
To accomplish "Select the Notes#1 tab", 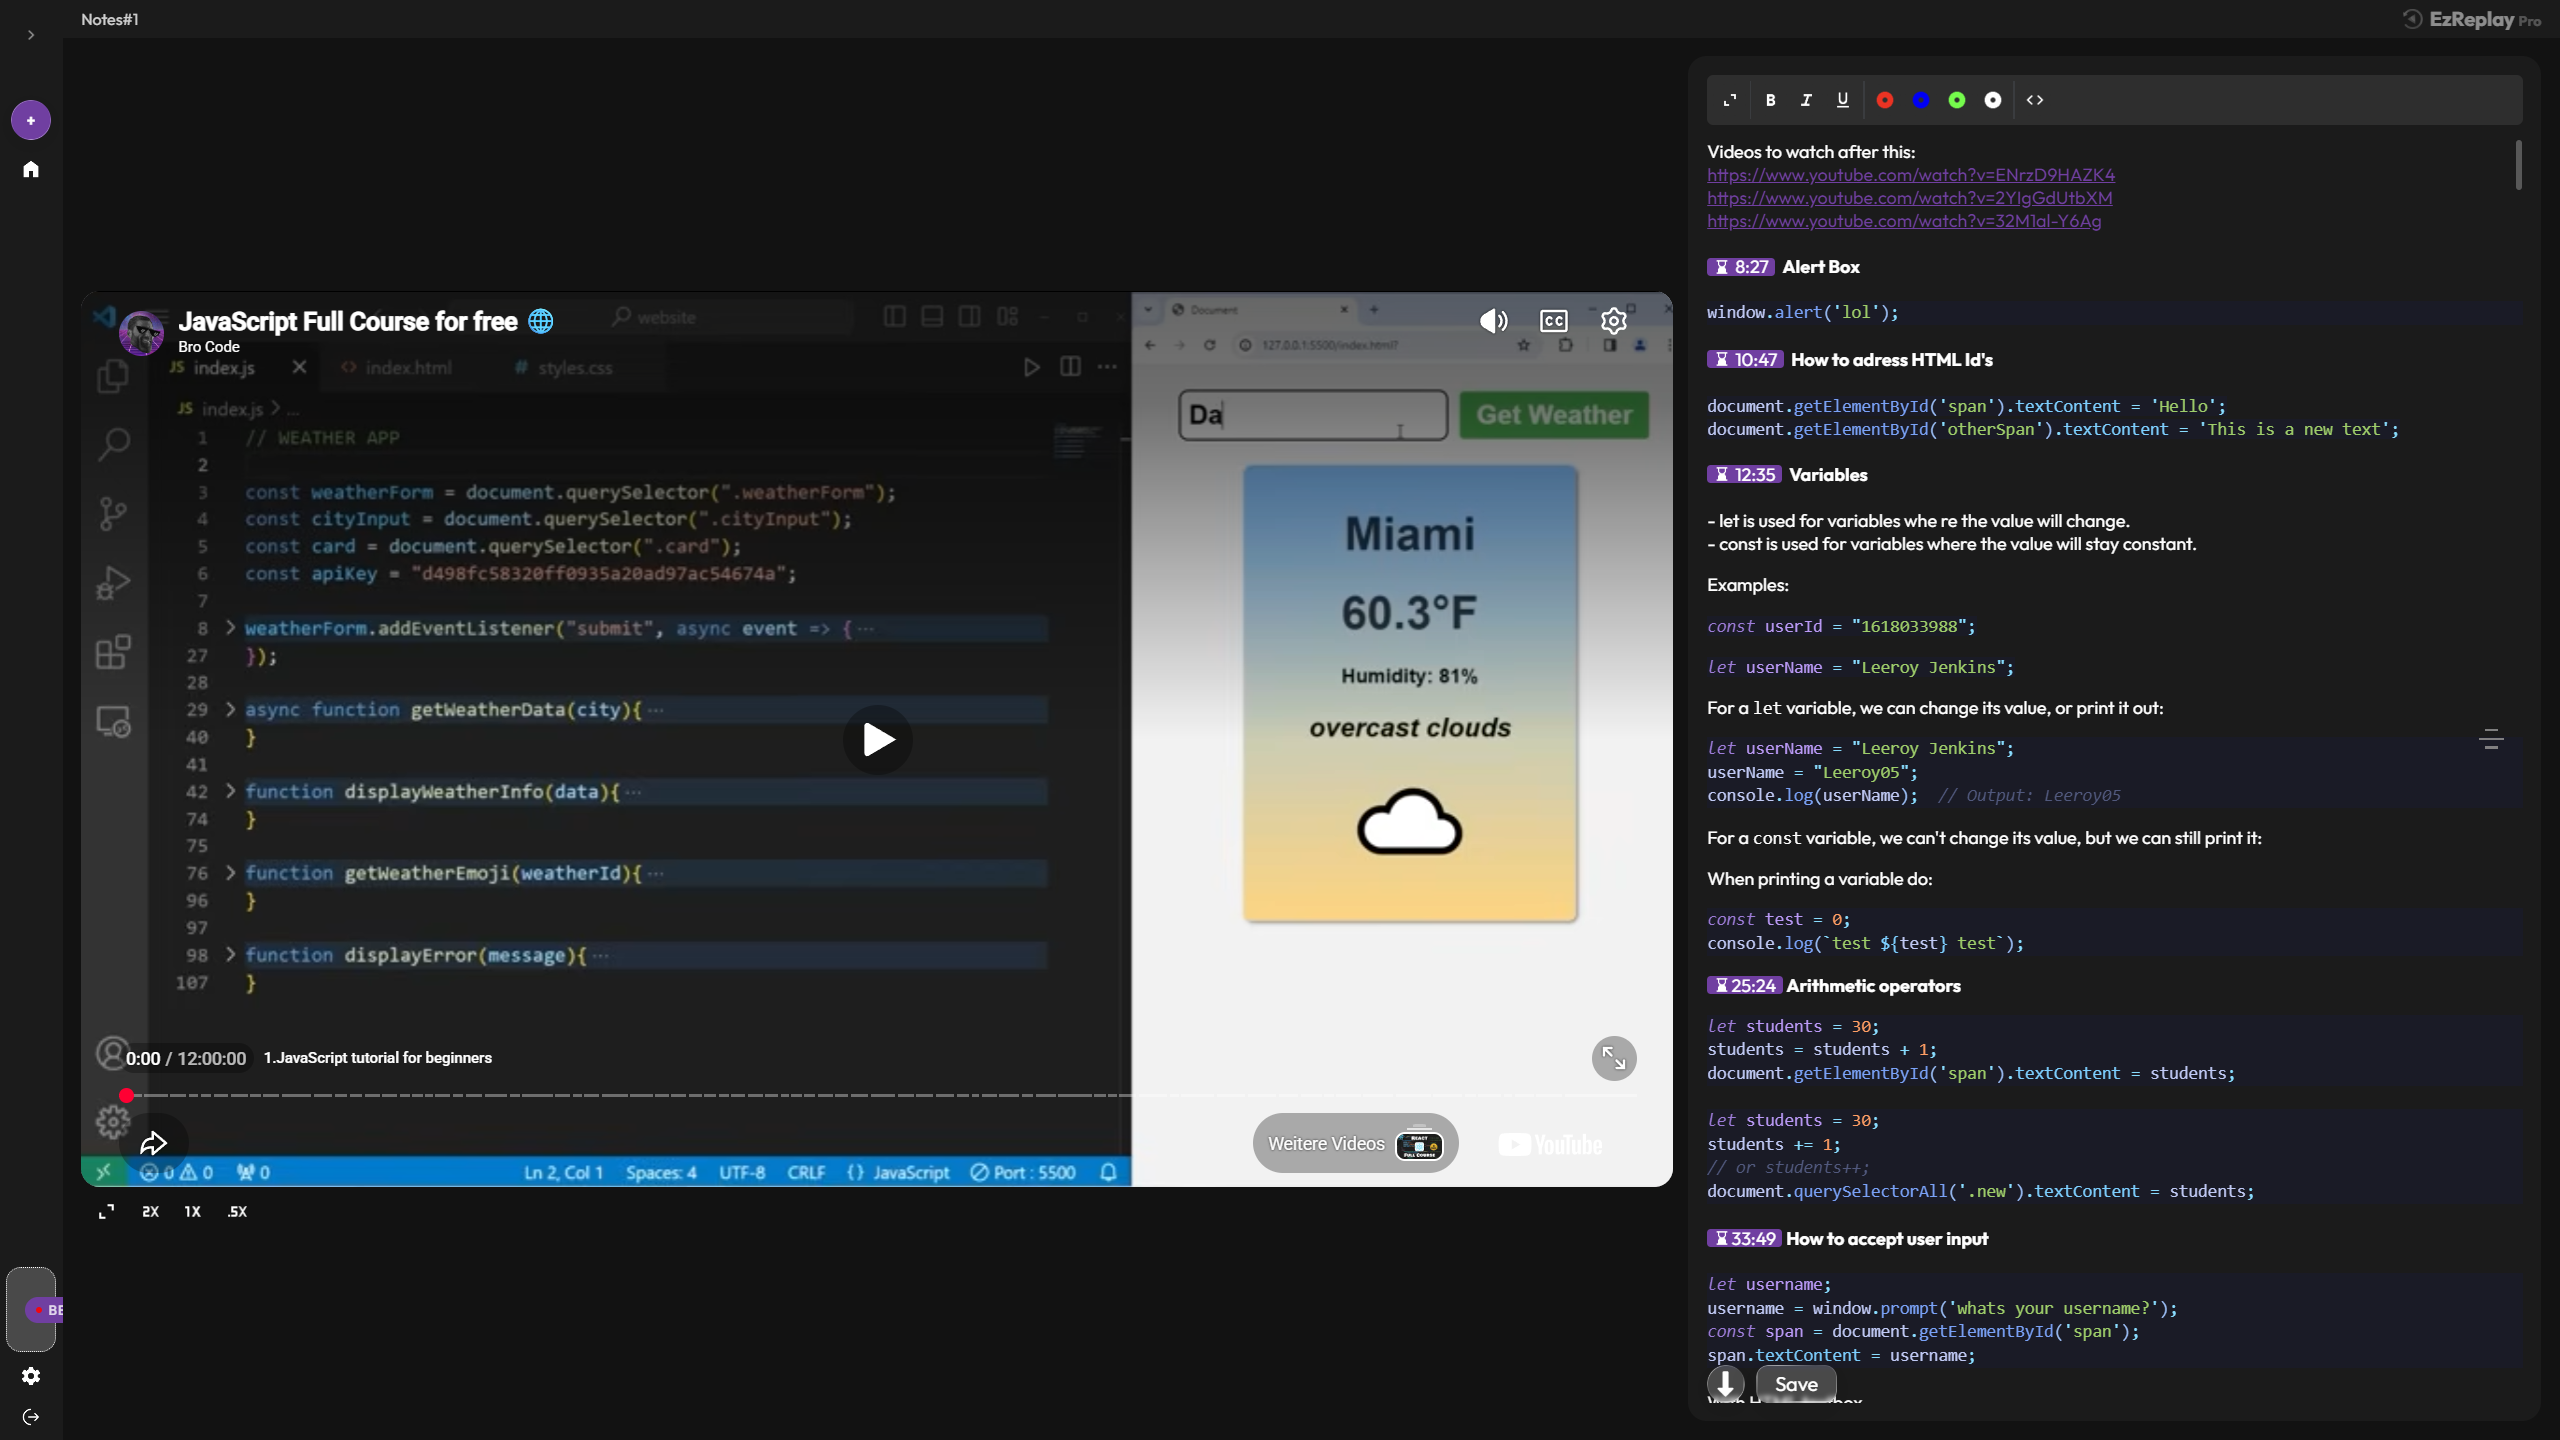I will [x=109, y=19].
